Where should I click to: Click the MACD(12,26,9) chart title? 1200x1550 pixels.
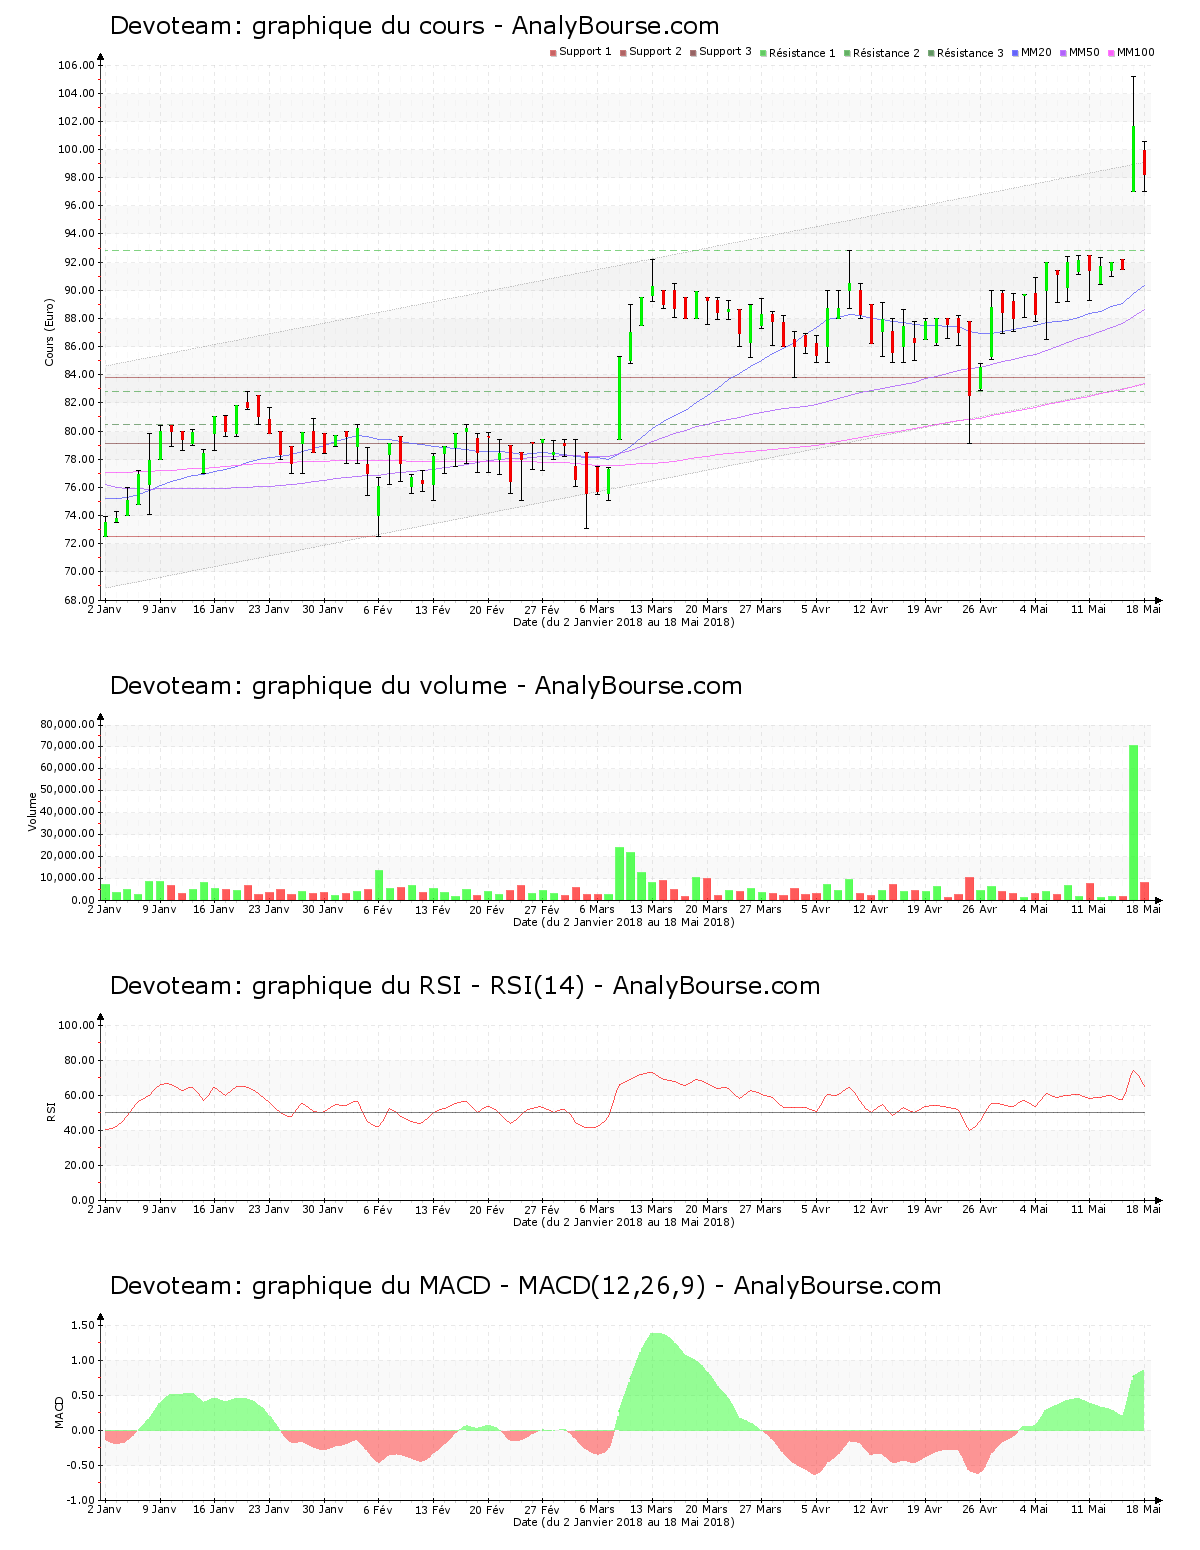pos(525,1286)
